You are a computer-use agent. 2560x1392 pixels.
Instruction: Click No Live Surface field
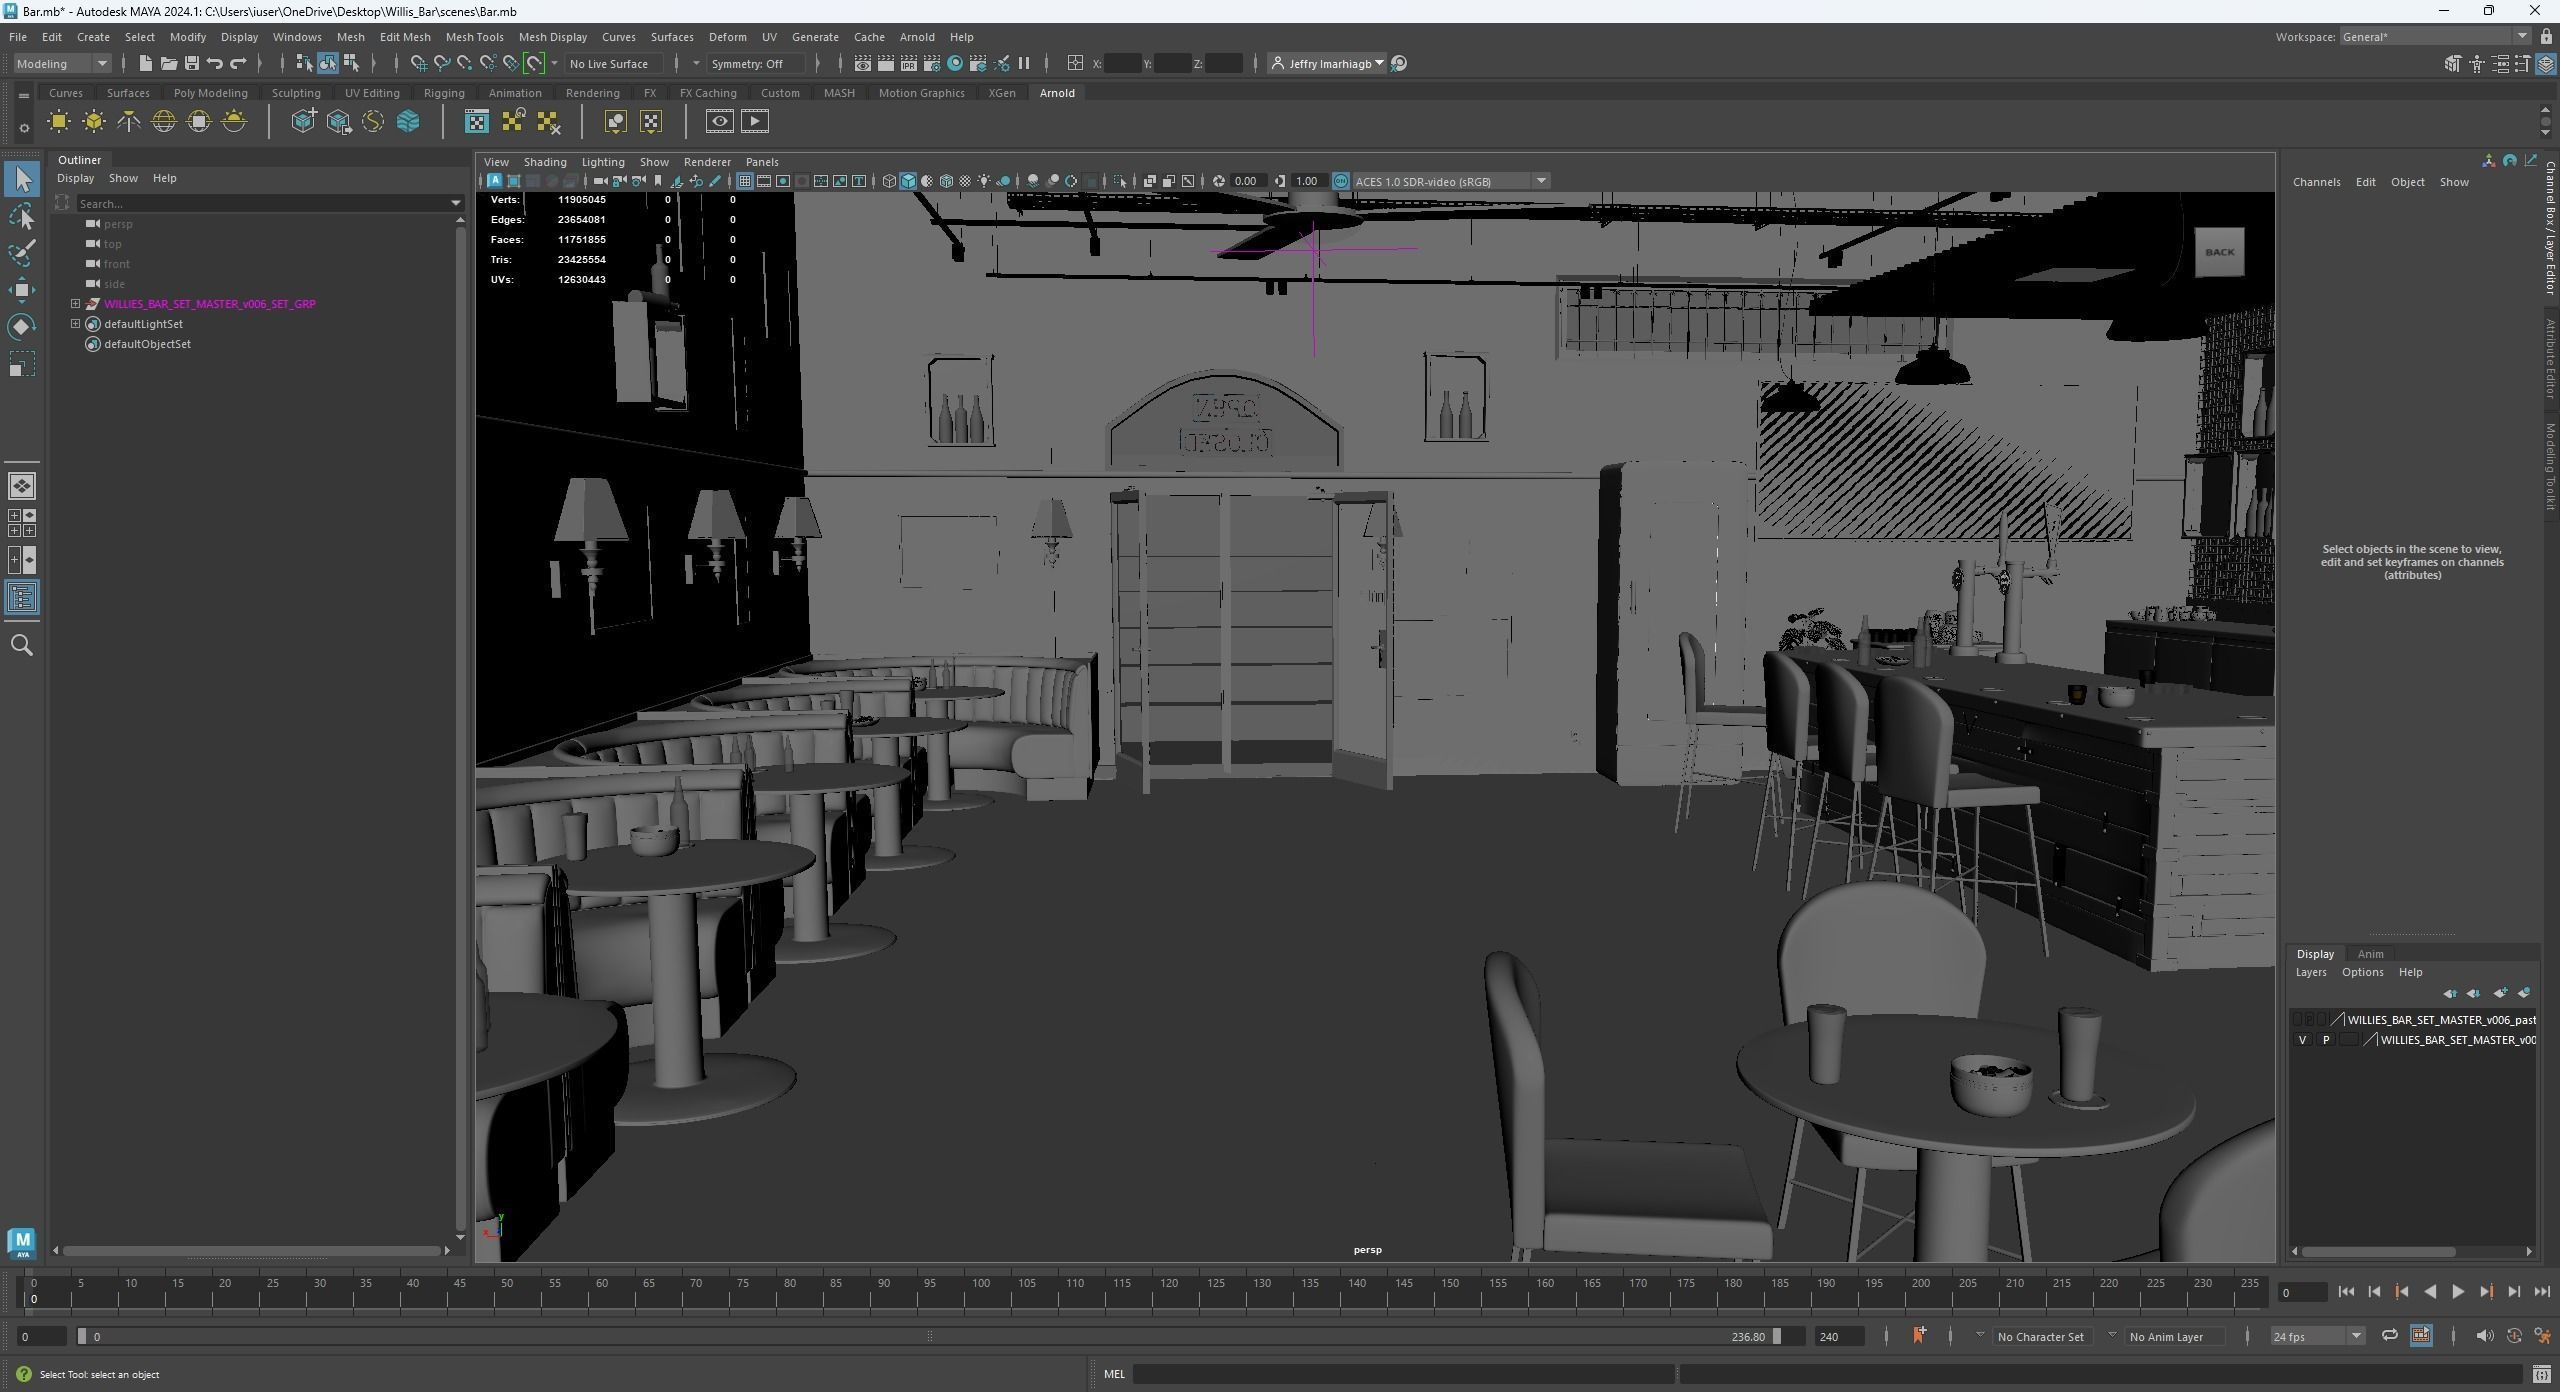tap(614, 63)
